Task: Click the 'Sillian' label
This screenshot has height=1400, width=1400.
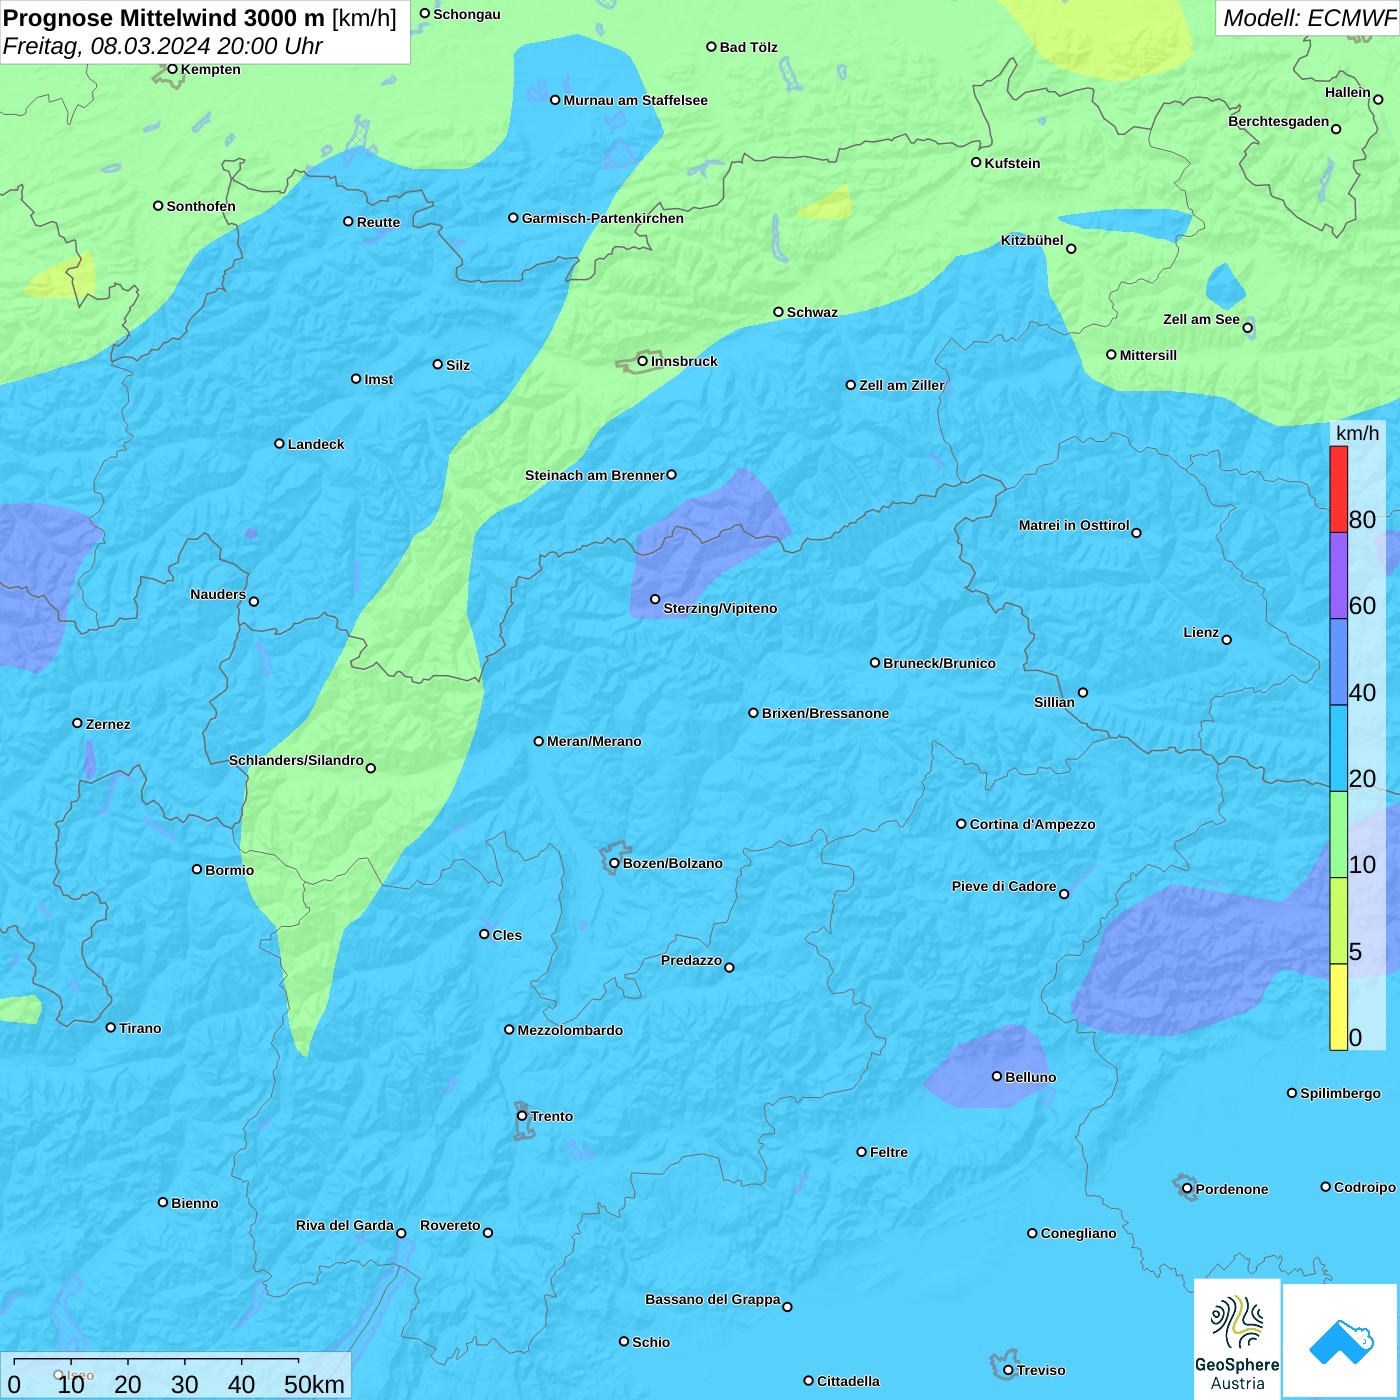Action: click(1054, 702)
